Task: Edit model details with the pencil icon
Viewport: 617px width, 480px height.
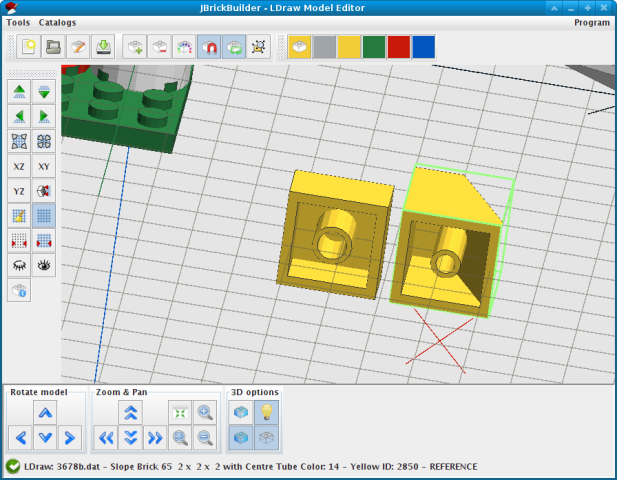Action: point(78,47)
